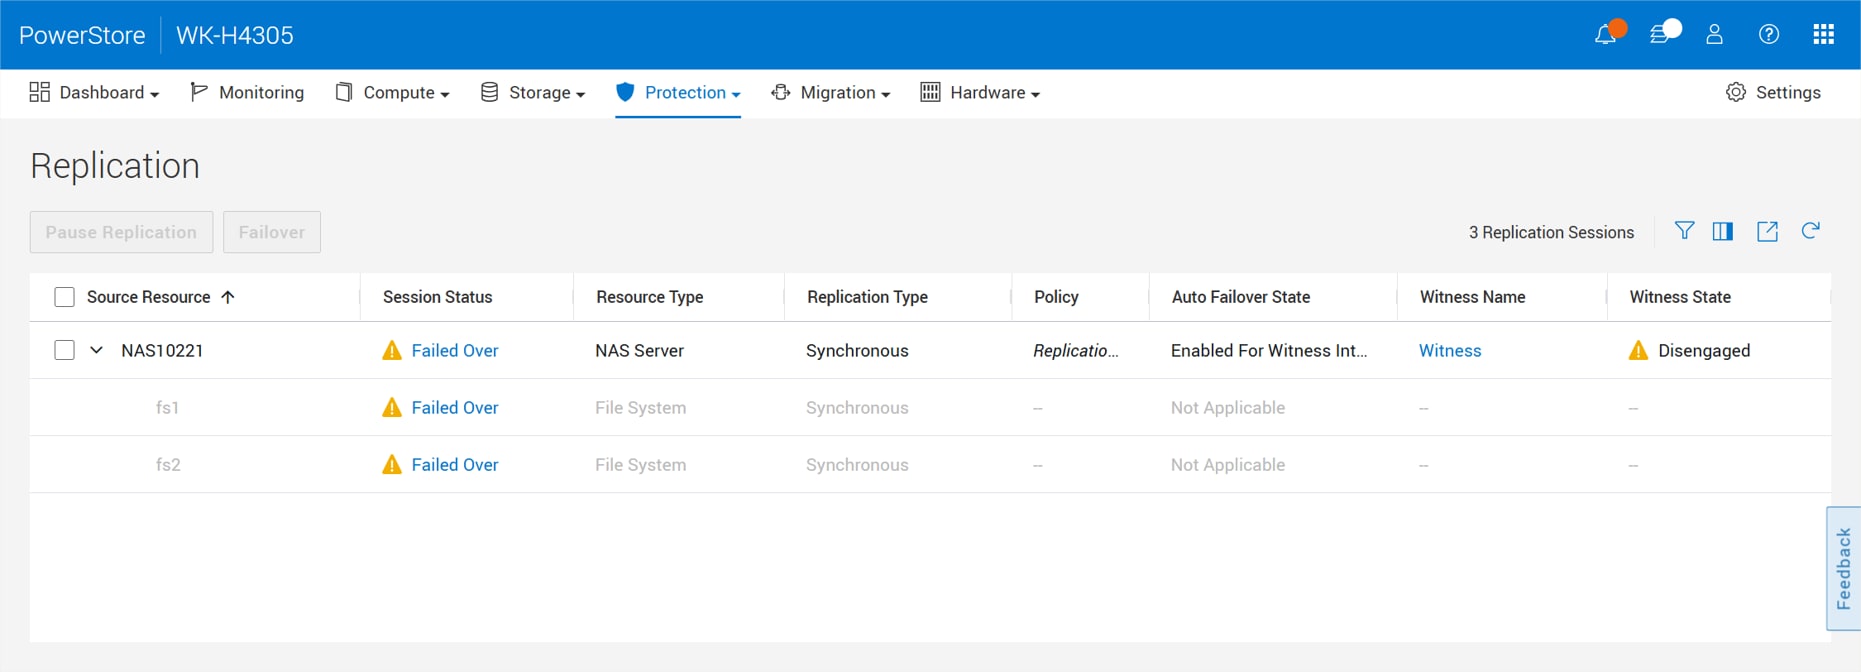The width and height of the screenshot is (1861, 672).
Task: Go to the Monitoring page
Action: (247, 92)
